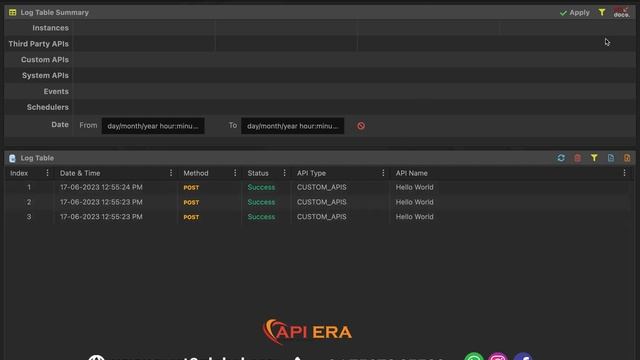Click the Log Table yellow filter icon

pyautogui.click(x=594, y=158)
